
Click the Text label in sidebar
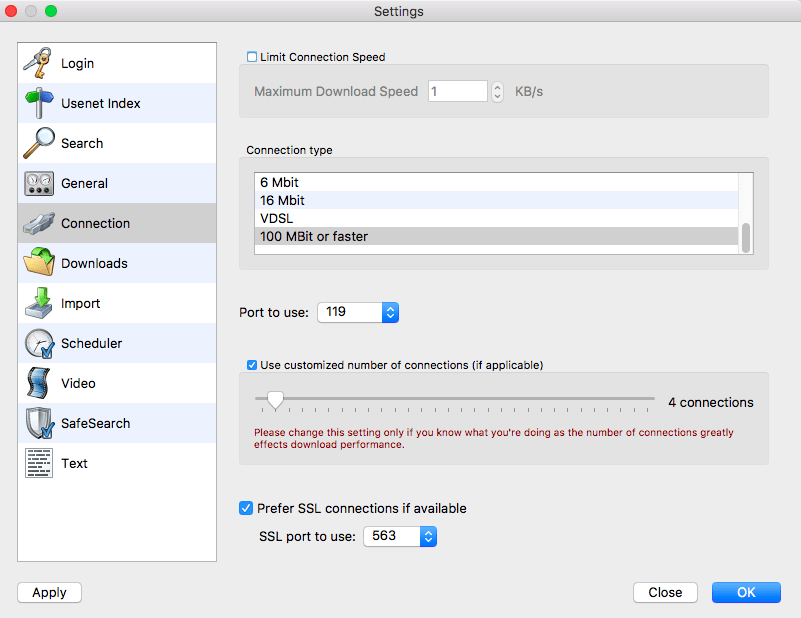tap(75, 463)
